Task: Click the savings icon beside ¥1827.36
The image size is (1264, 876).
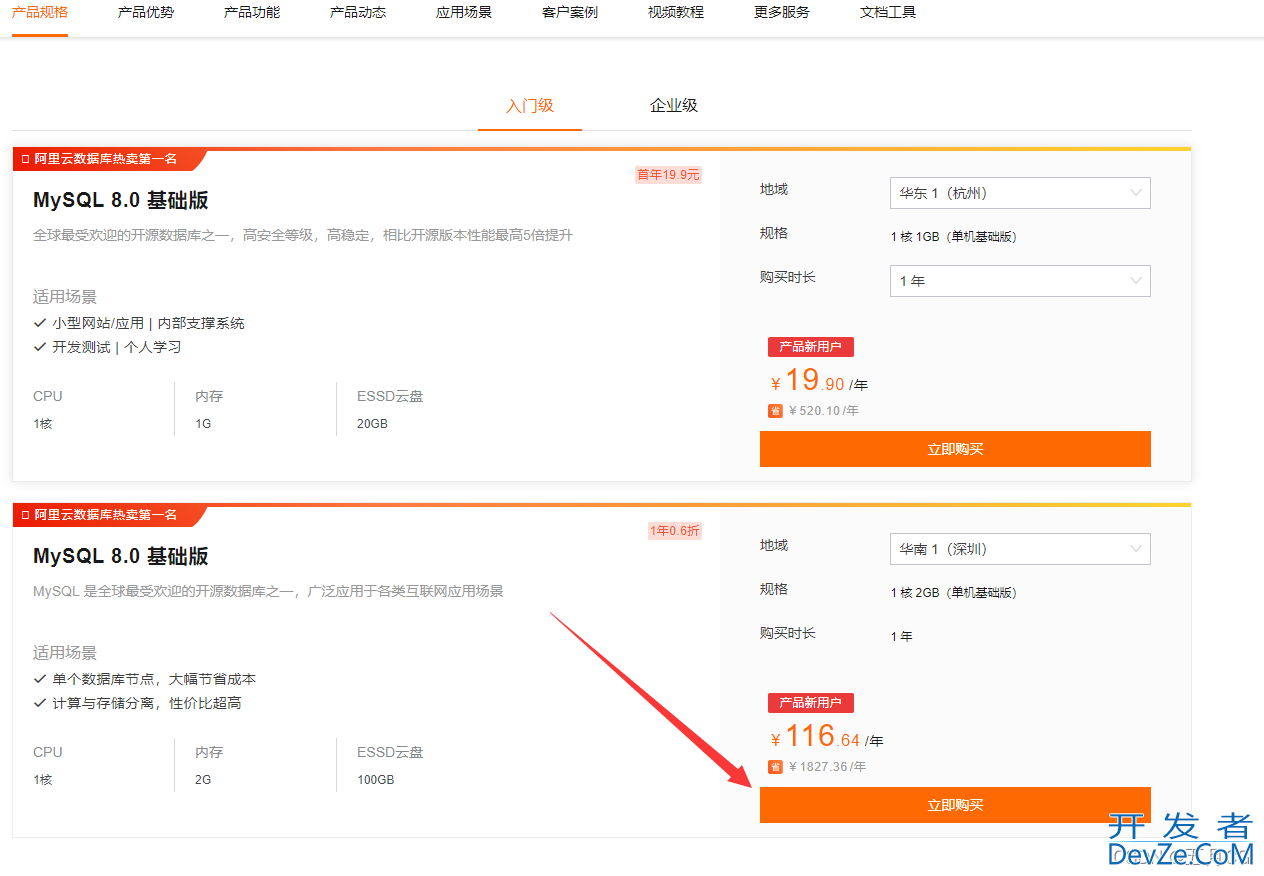Action: click(x=775, y=767)
